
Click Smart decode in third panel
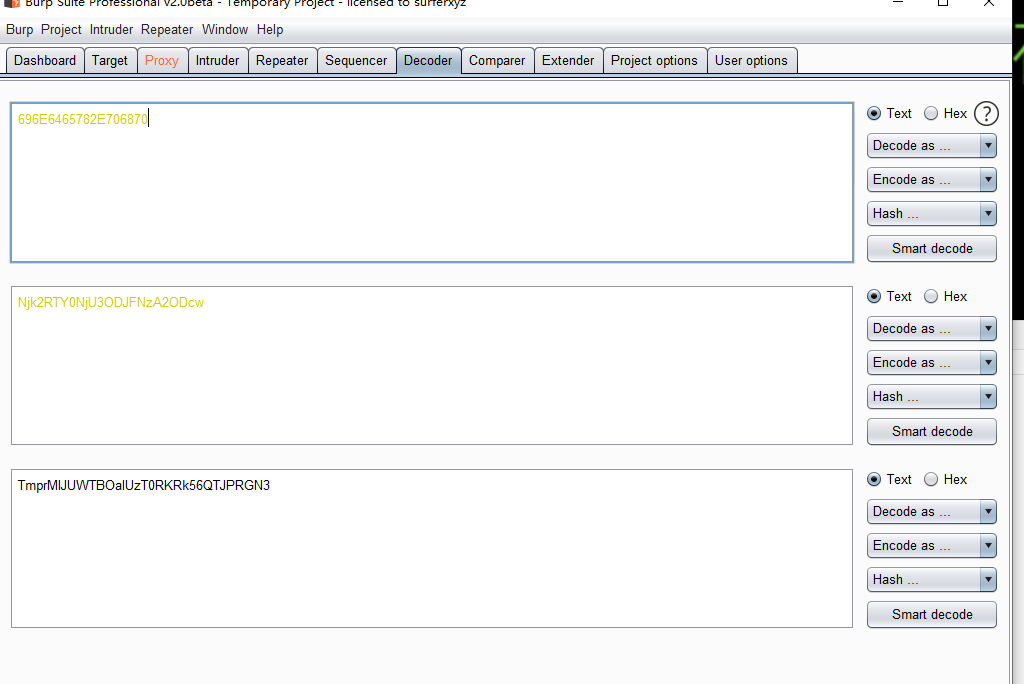931,614
